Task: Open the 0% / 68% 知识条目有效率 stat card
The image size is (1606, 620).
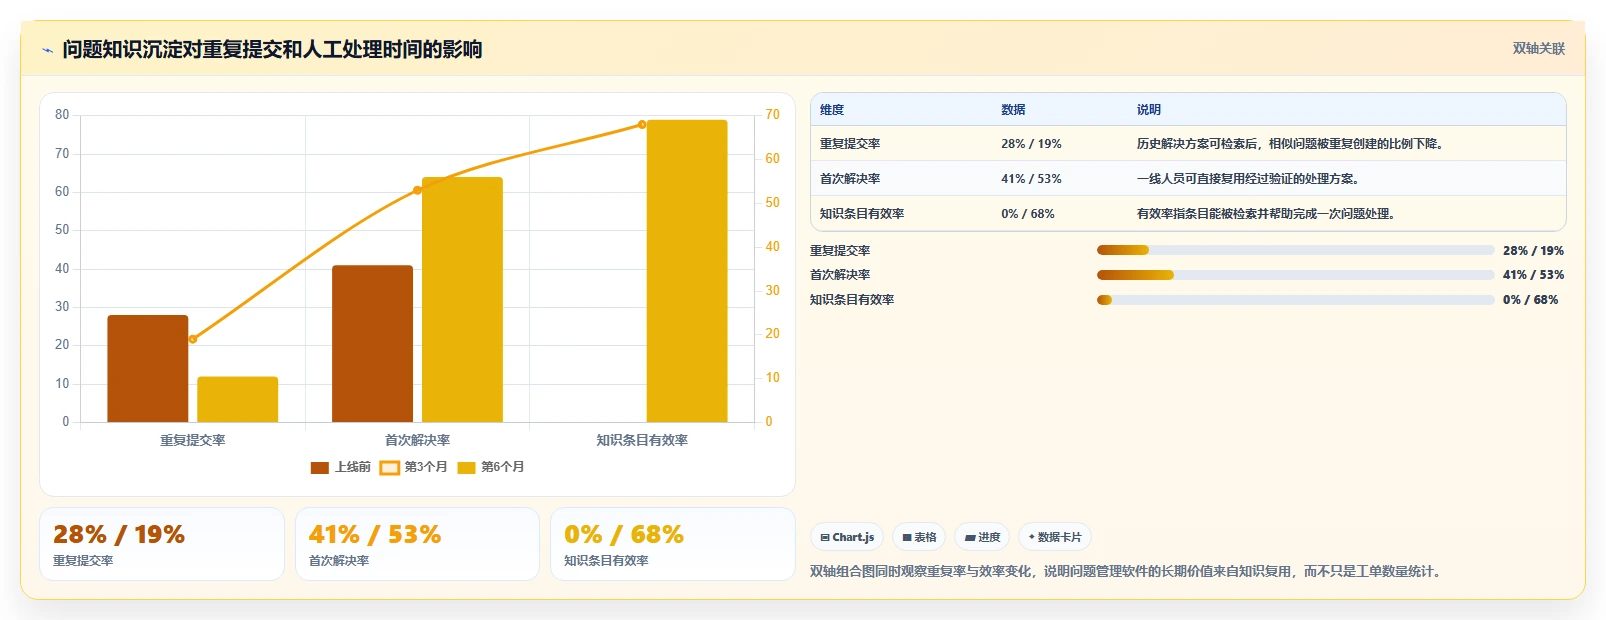Action: pos(673,544)
